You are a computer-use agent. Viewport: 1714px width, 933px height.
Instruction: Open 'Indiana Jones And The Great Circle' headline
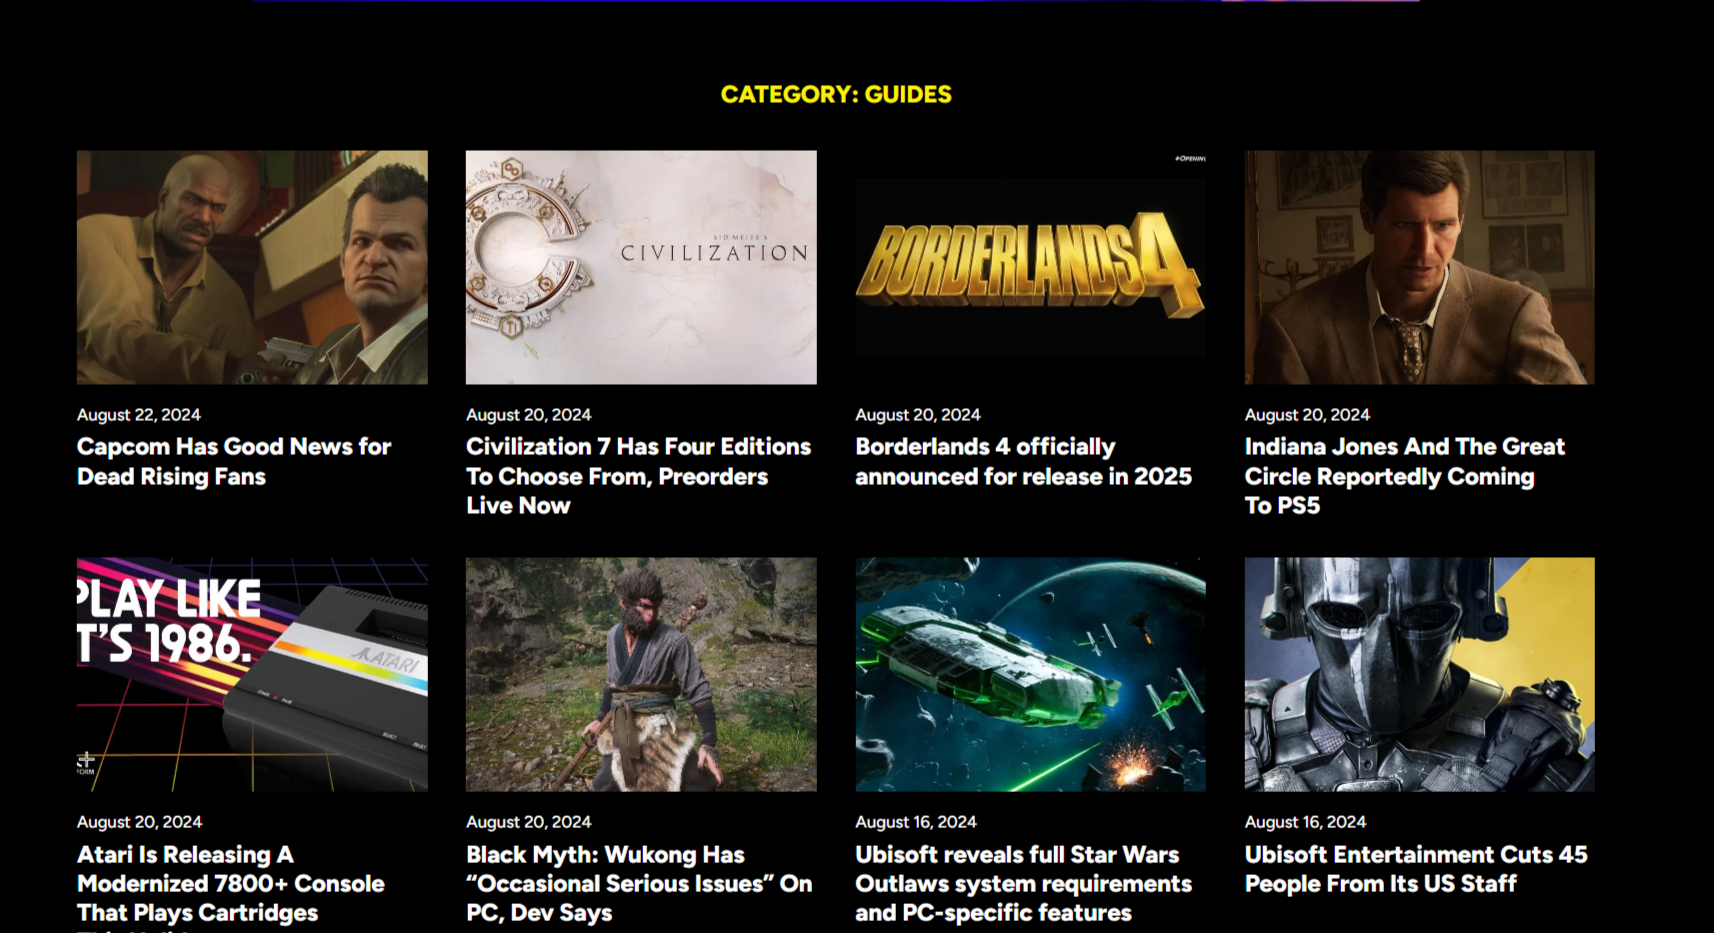[1404, 476]
